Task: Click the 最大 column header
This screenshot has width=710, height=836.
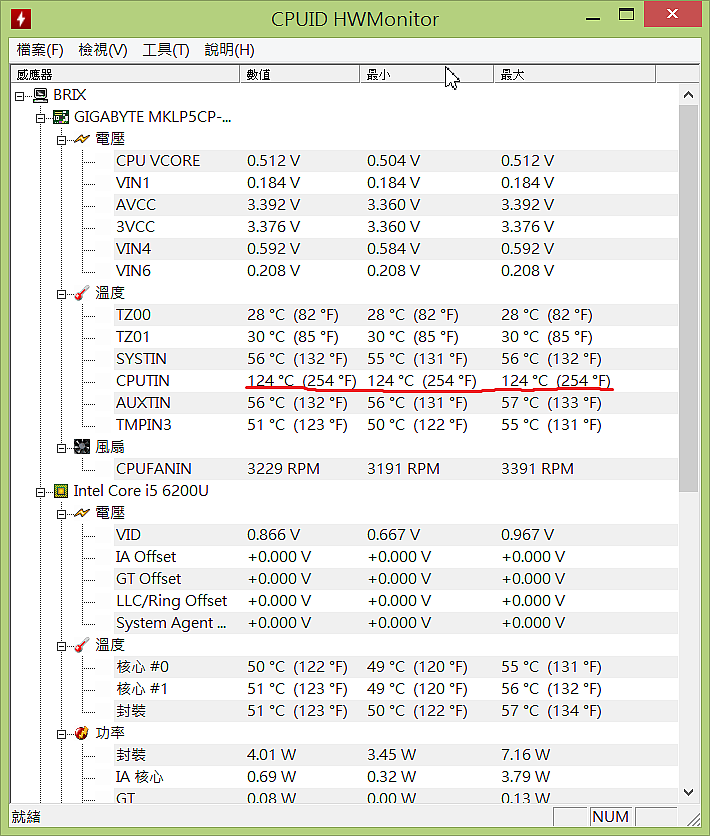Action: [x=575, y=74]
